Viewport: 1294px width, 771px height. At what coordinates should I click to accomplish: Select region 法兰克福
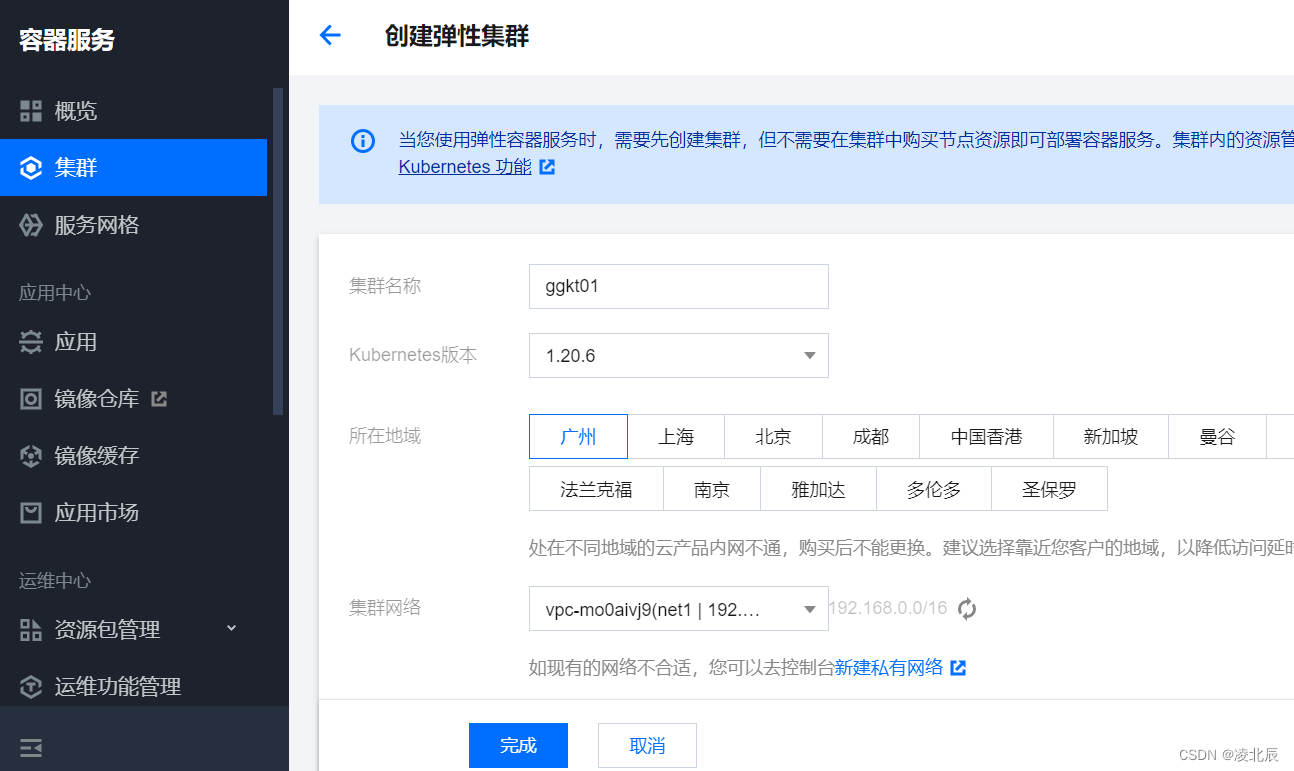click(596, 489)
